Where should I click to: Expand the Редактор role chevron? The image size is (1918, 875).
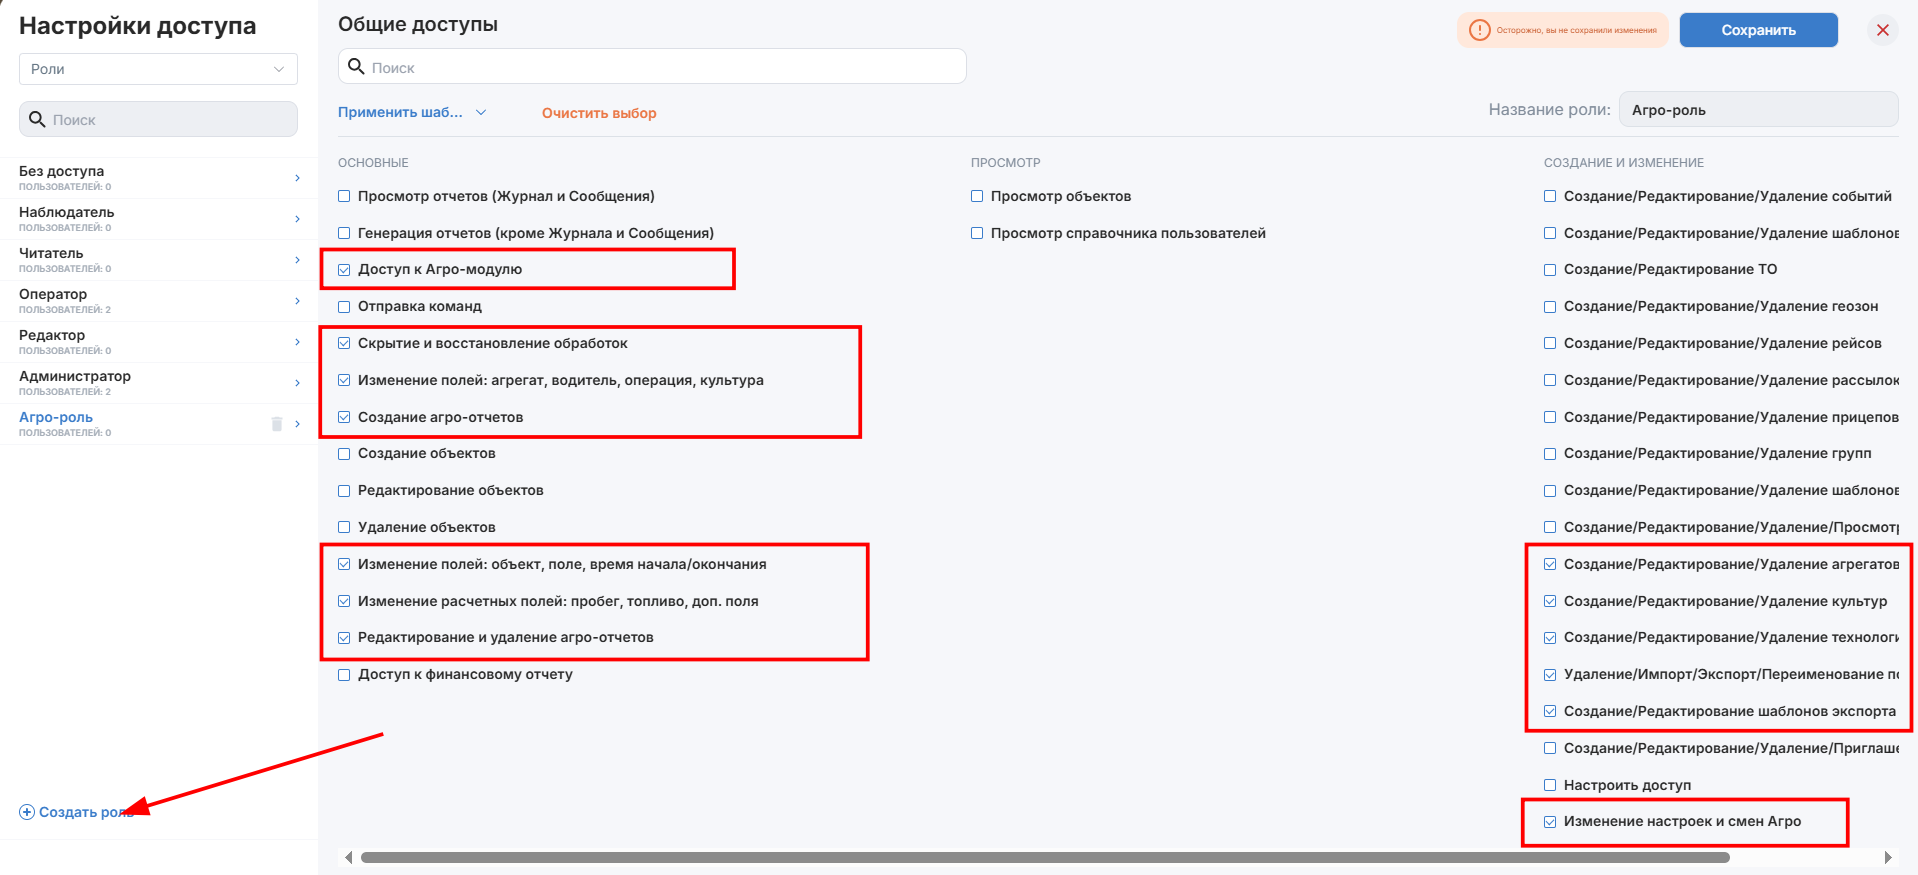pos(297,342)
